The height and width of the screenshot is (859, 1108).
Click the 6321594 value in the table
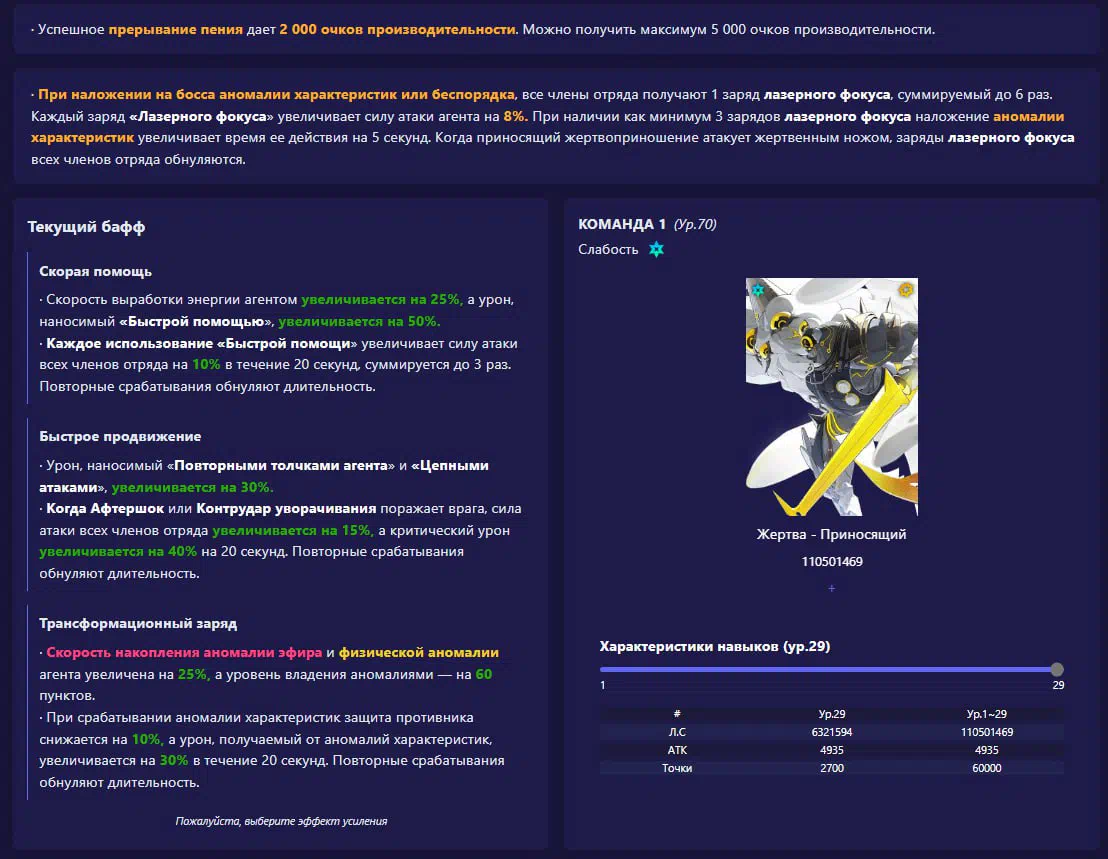[832, 732]
